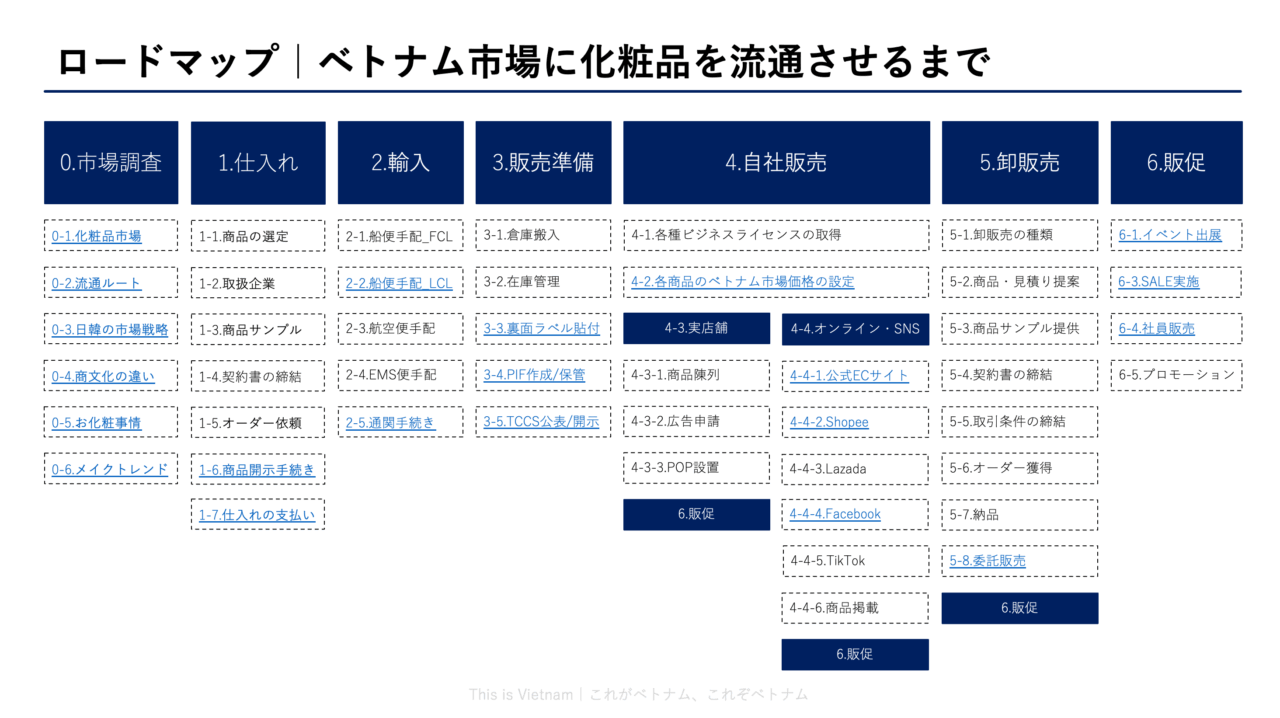Open the 1-7.仕入れの支払い link
Viewport: 1280px width, 718px height.
[257, 514]
